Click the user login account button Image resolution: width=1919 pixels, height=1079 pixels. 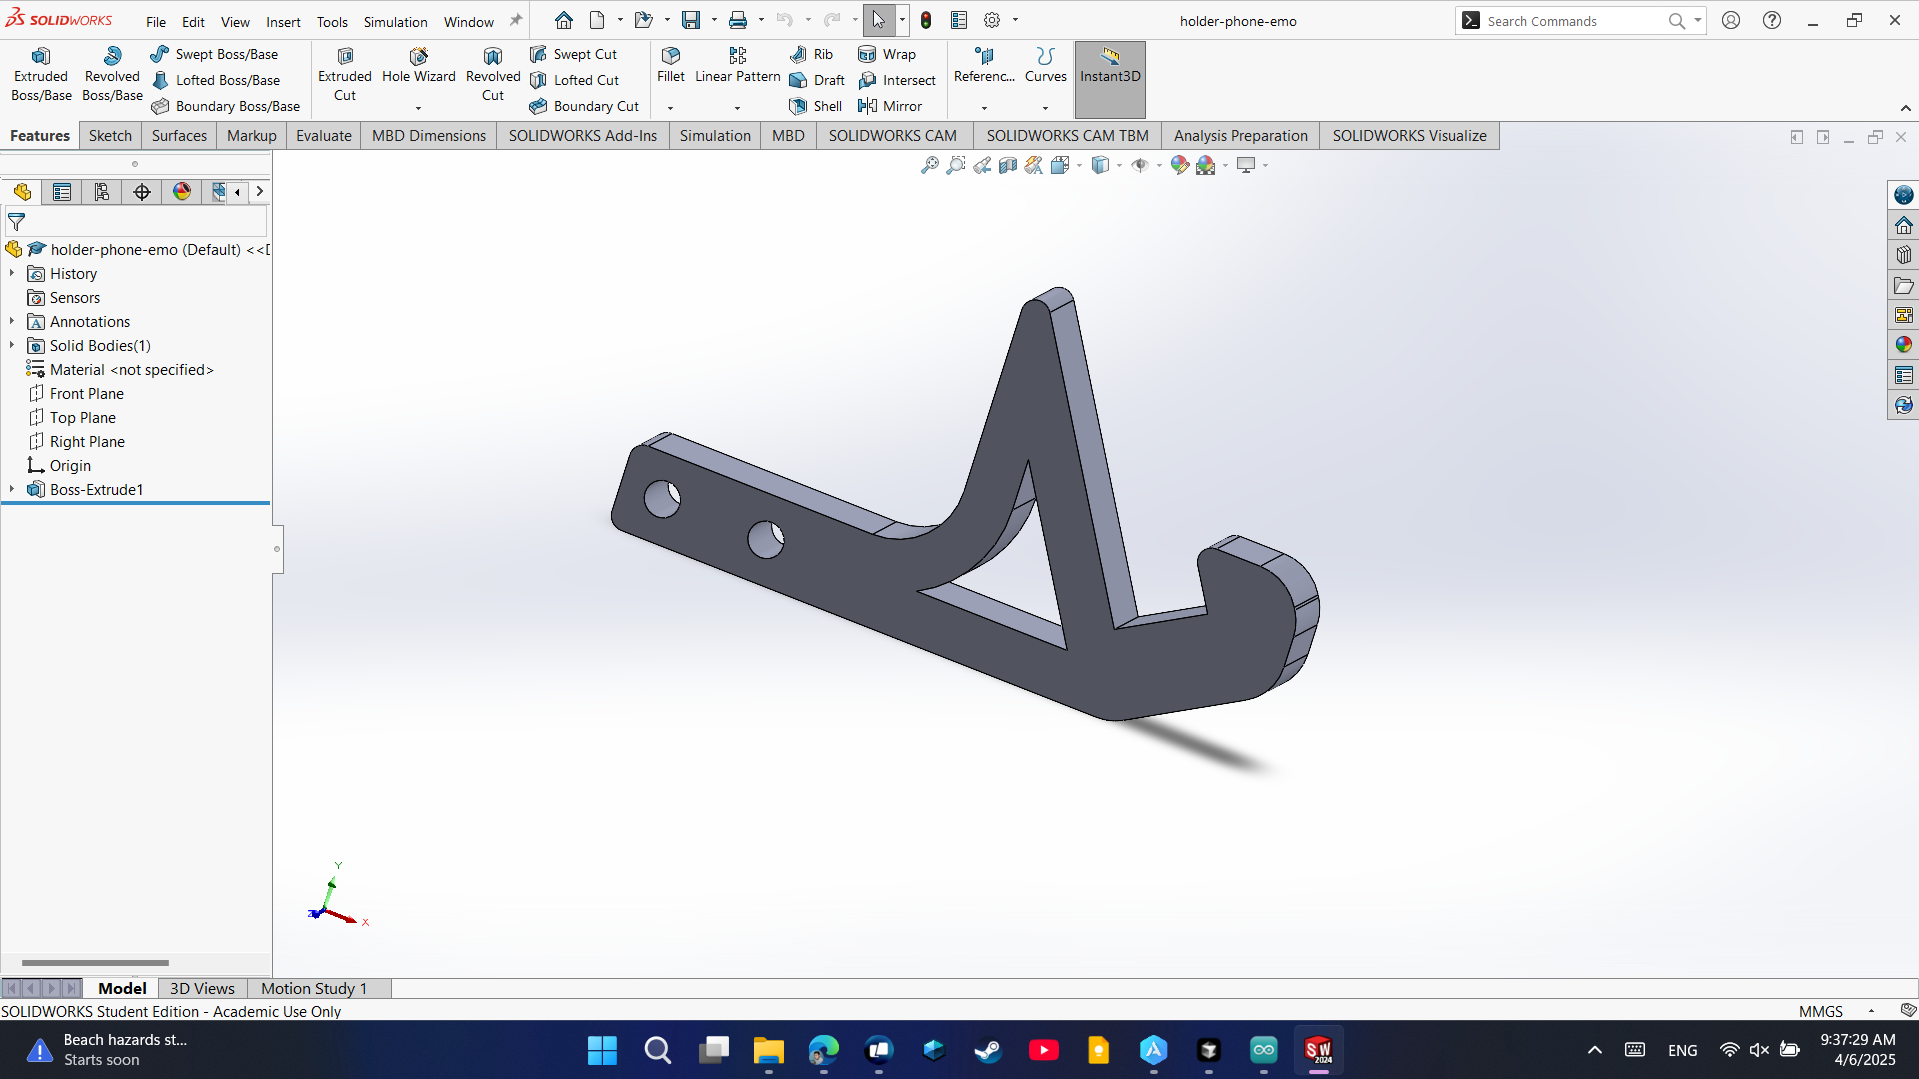coord(1731,20)
